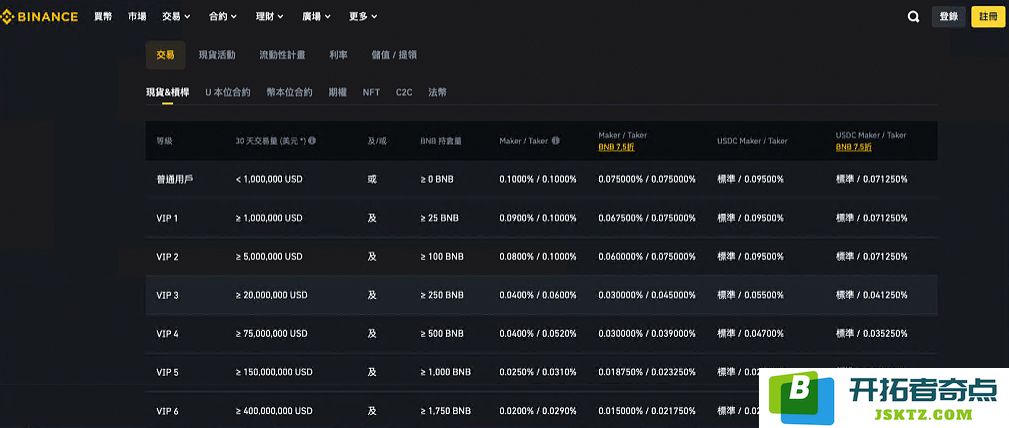Click the 標準 / 0.035250% USDC discount cell
The width and height of the screenshot is (1009, 428).
(872, 334)
